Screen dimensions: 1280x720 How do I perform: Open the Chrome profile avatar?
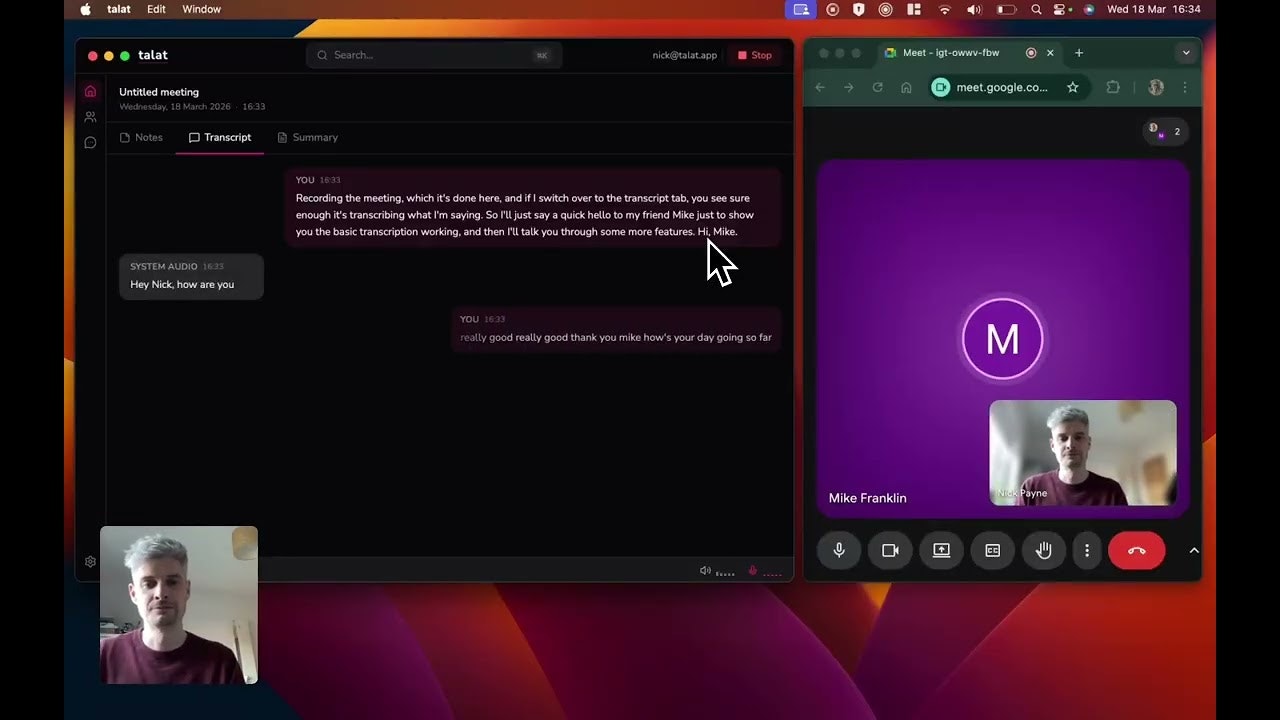click(x=1156, y=87)
